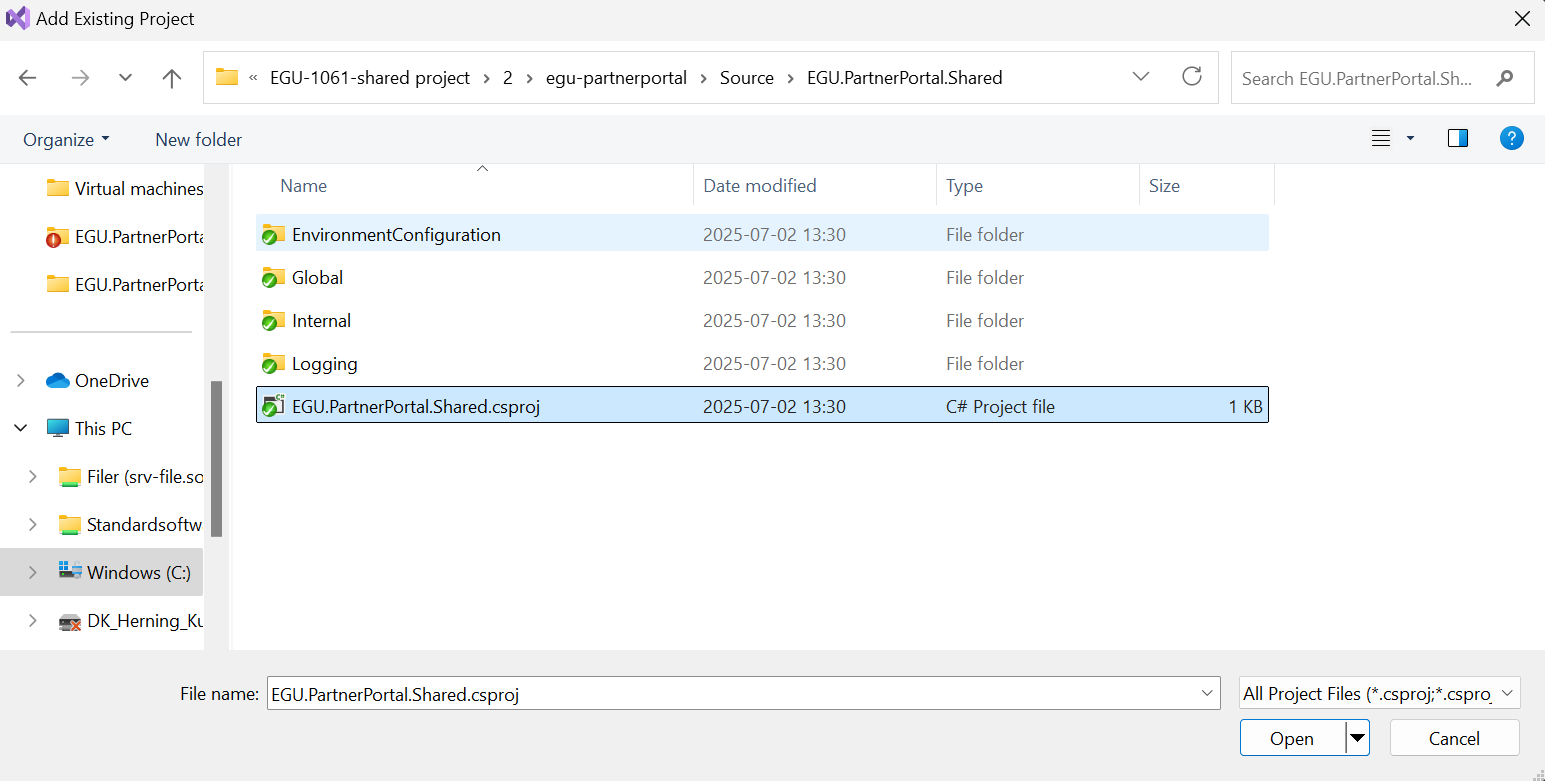Click the C# Project file type cell
Screen dimensions: 1545x781
1000,407
